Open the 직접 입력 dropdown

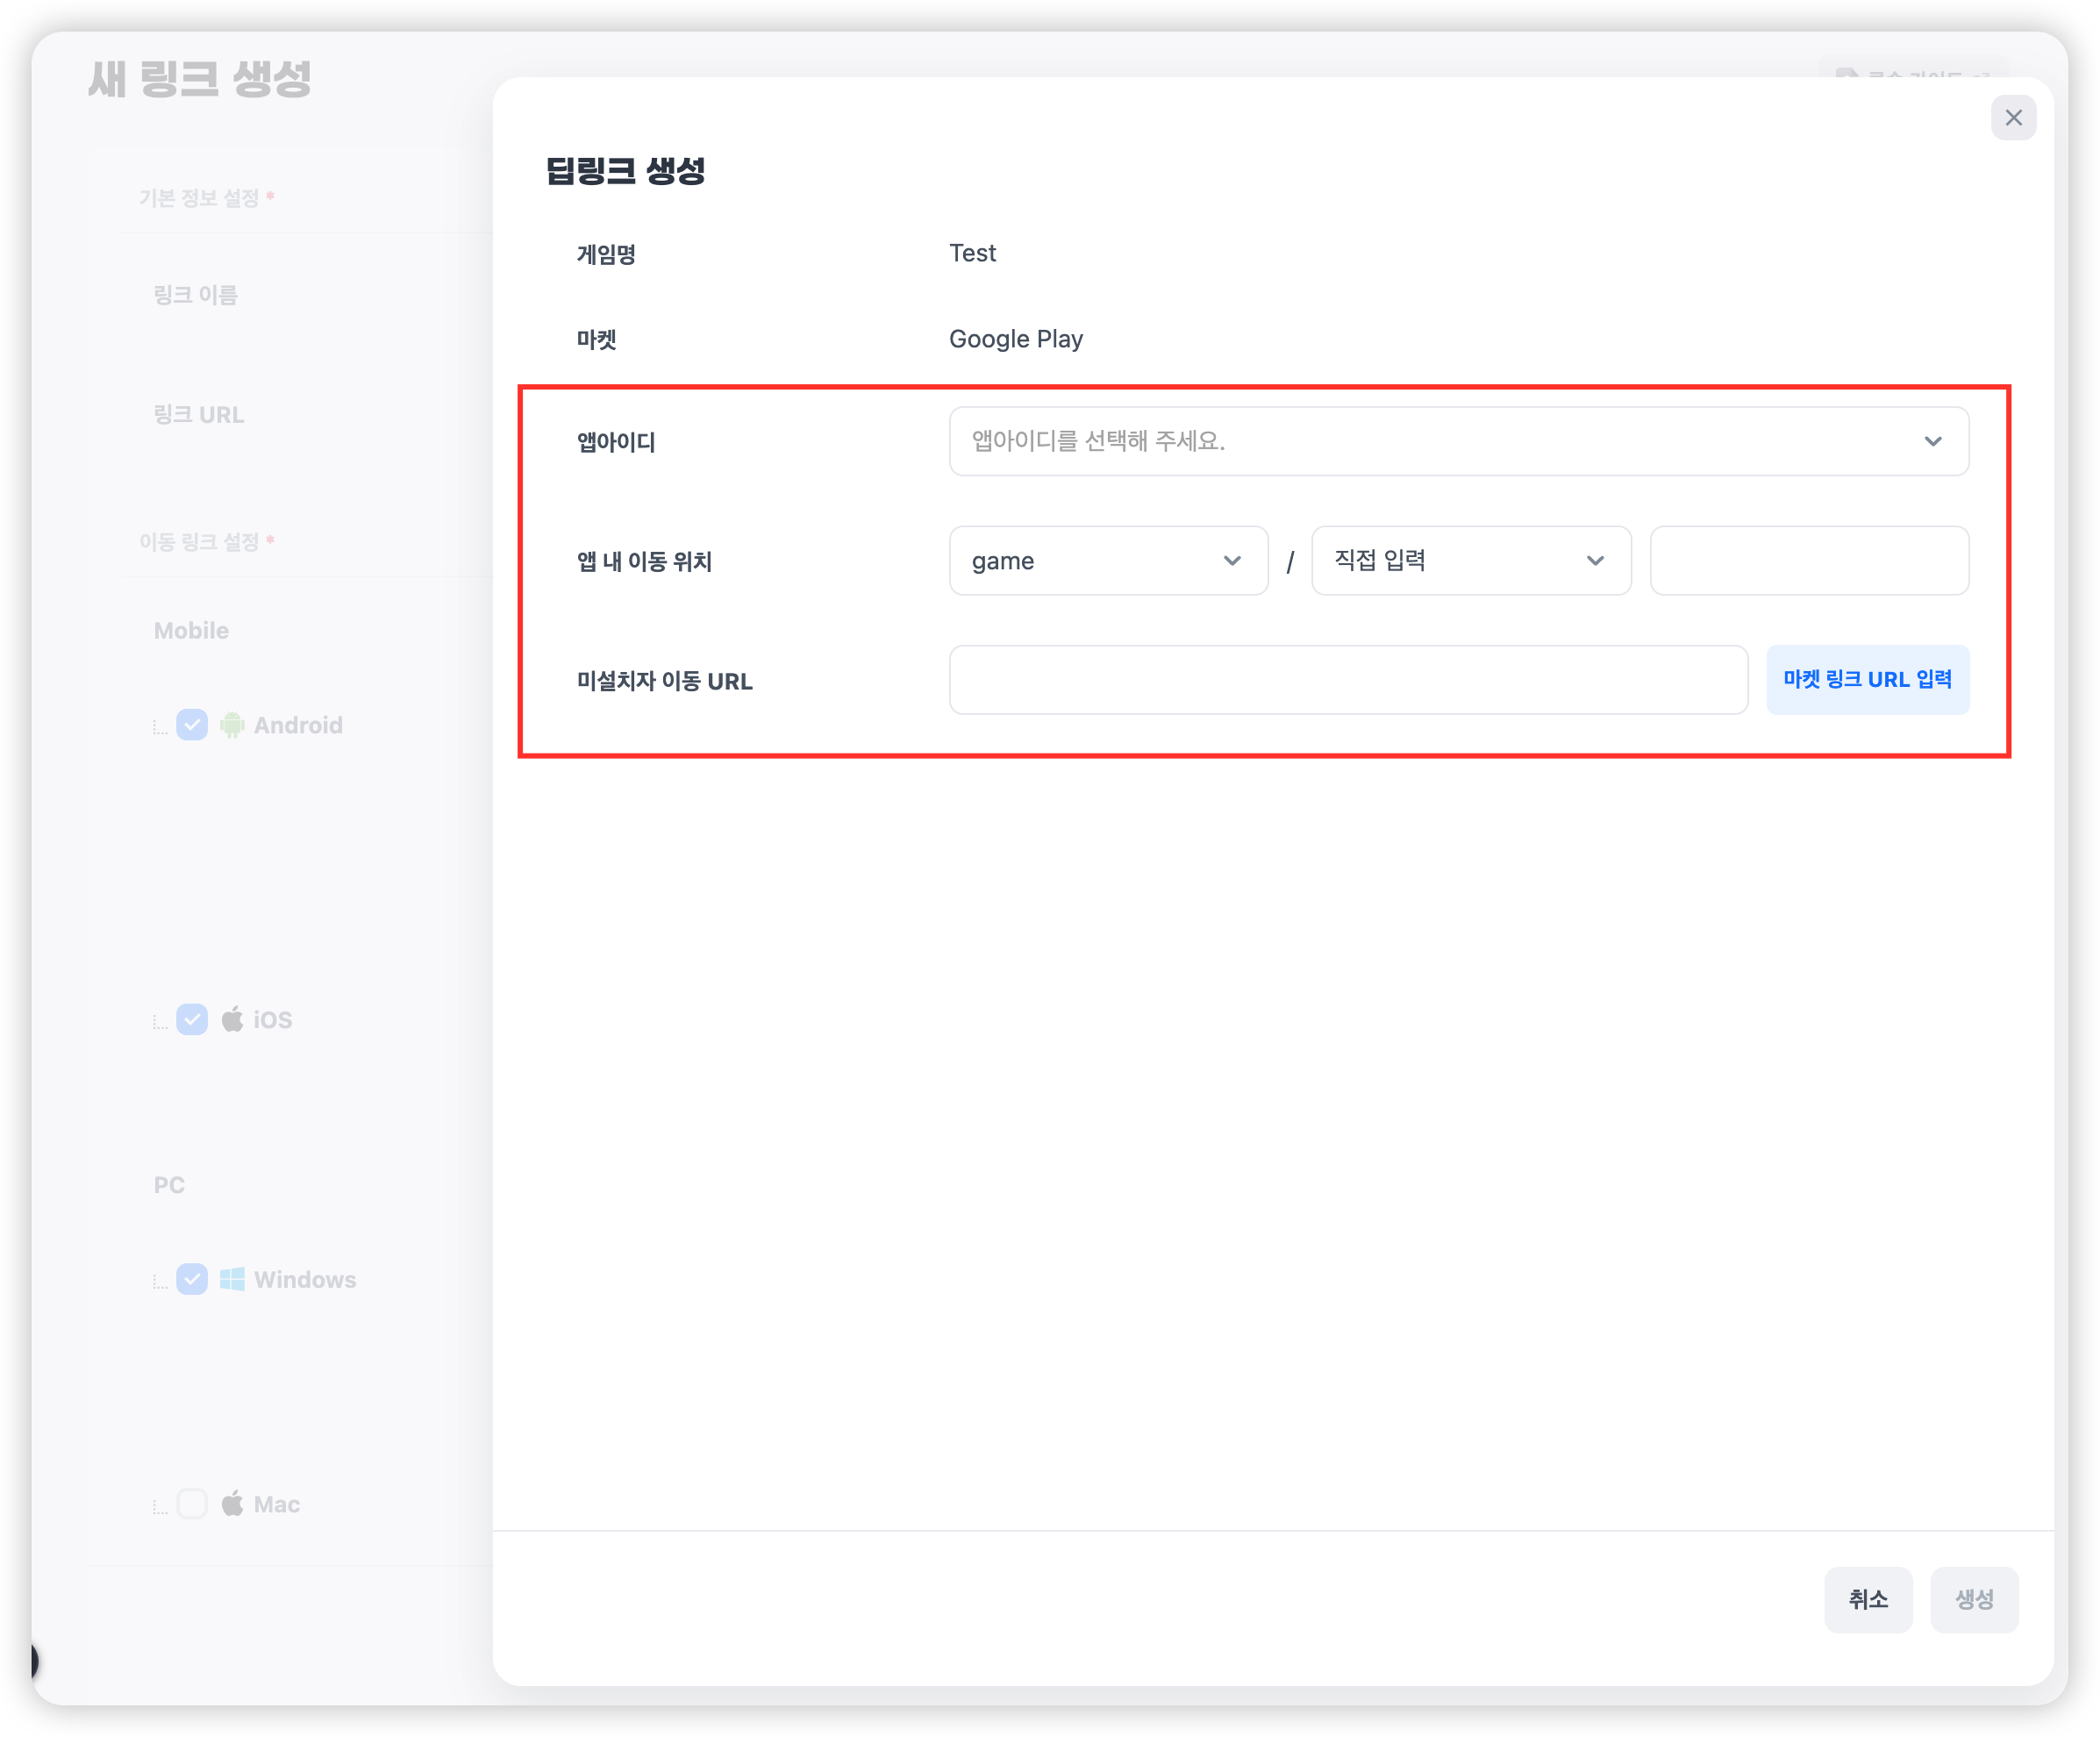(1470, 561)
